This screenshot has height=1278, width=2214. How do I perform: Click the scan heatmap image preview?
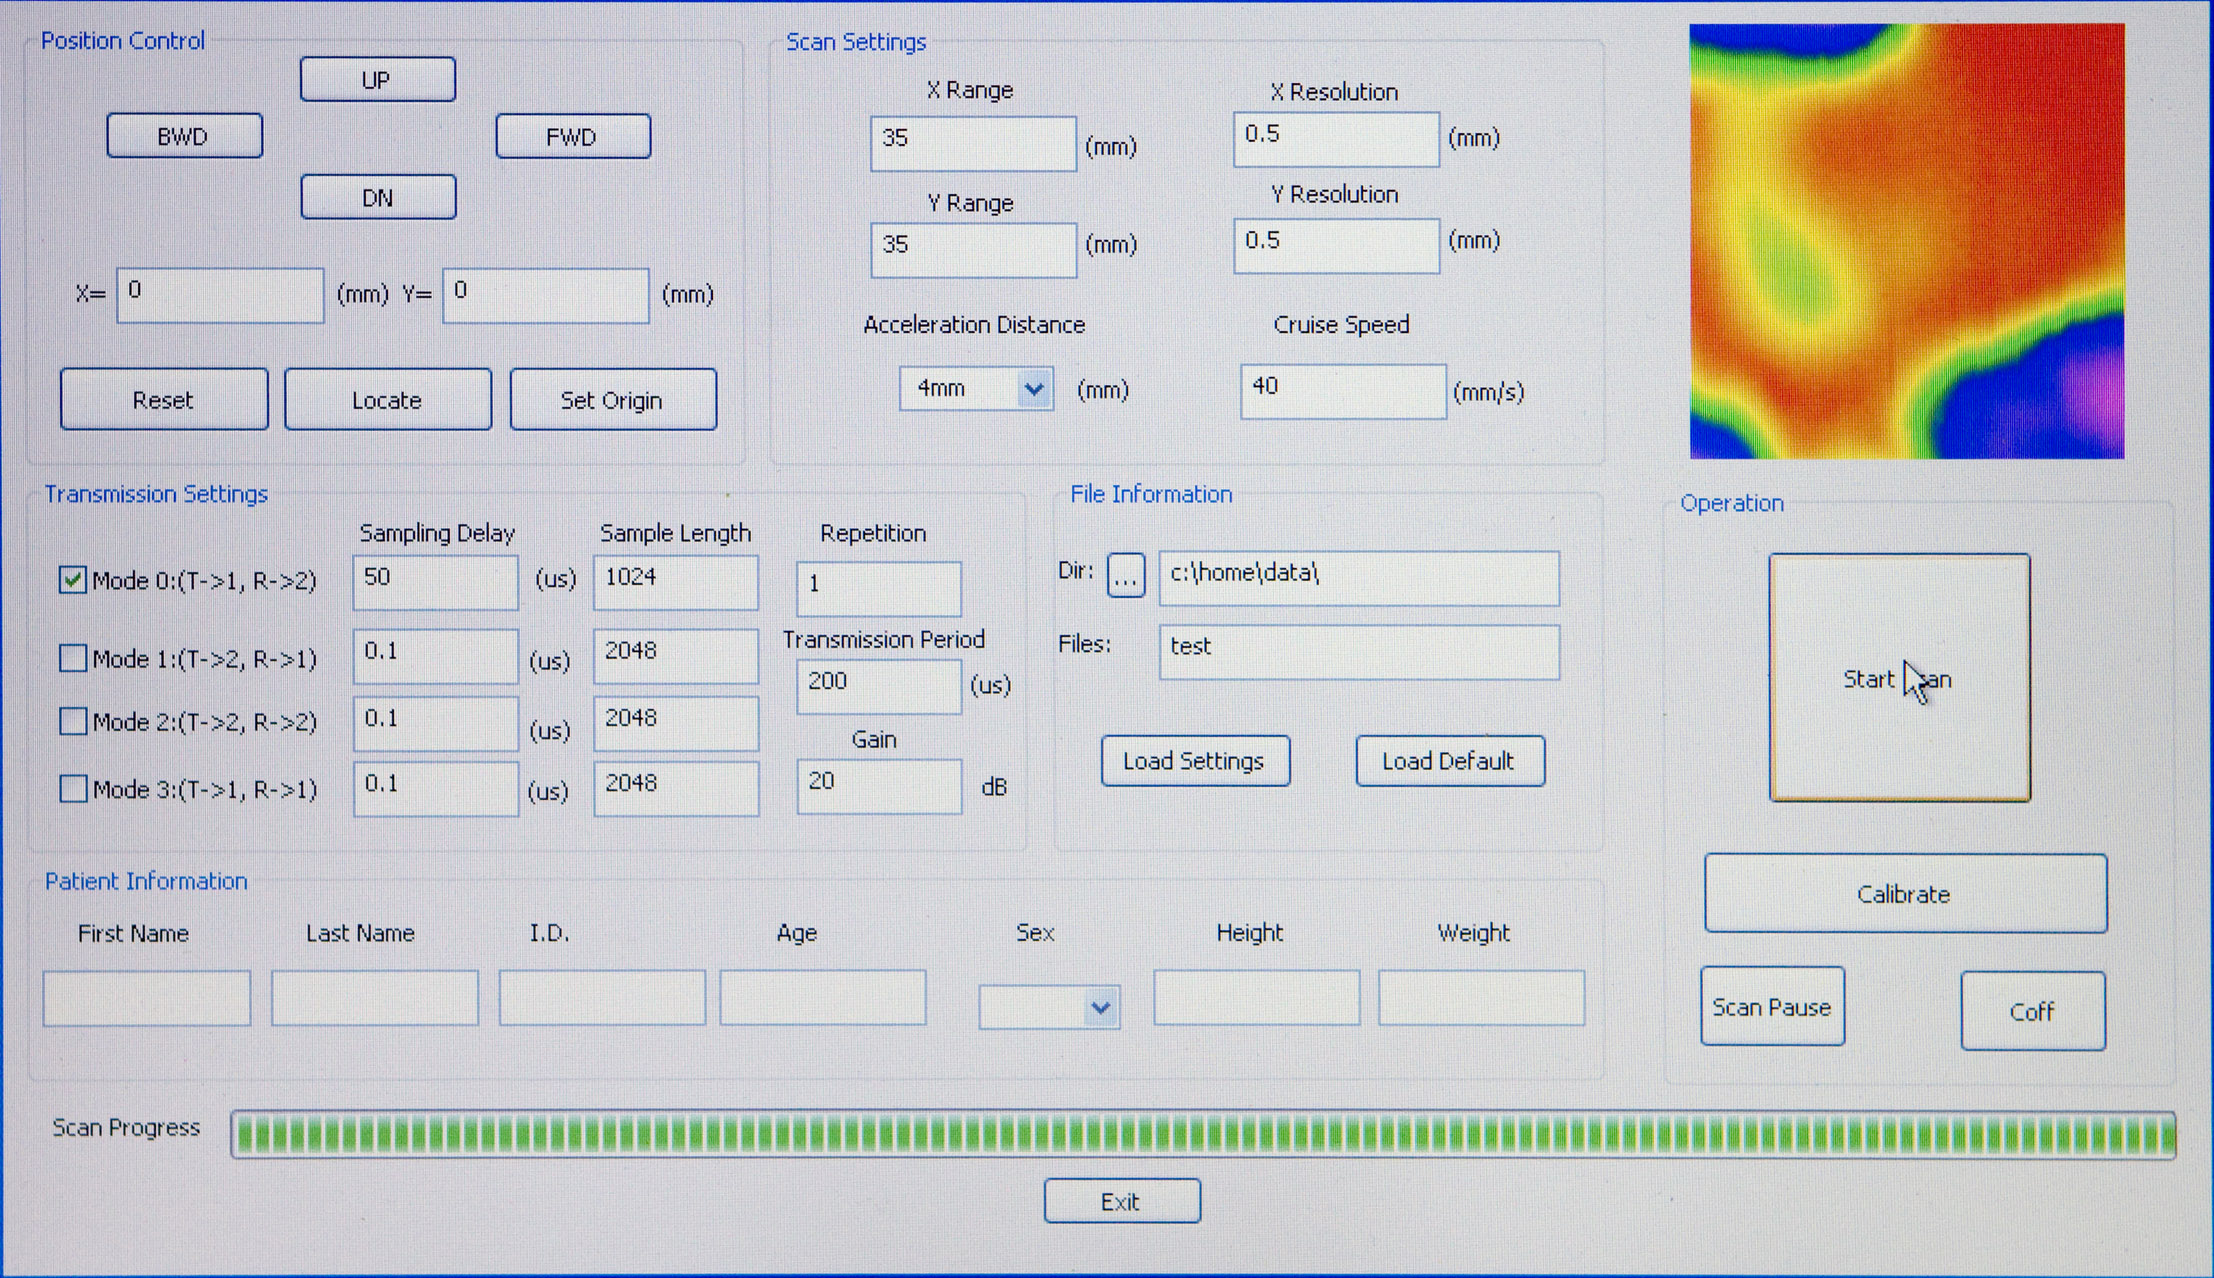[1906, 241]
